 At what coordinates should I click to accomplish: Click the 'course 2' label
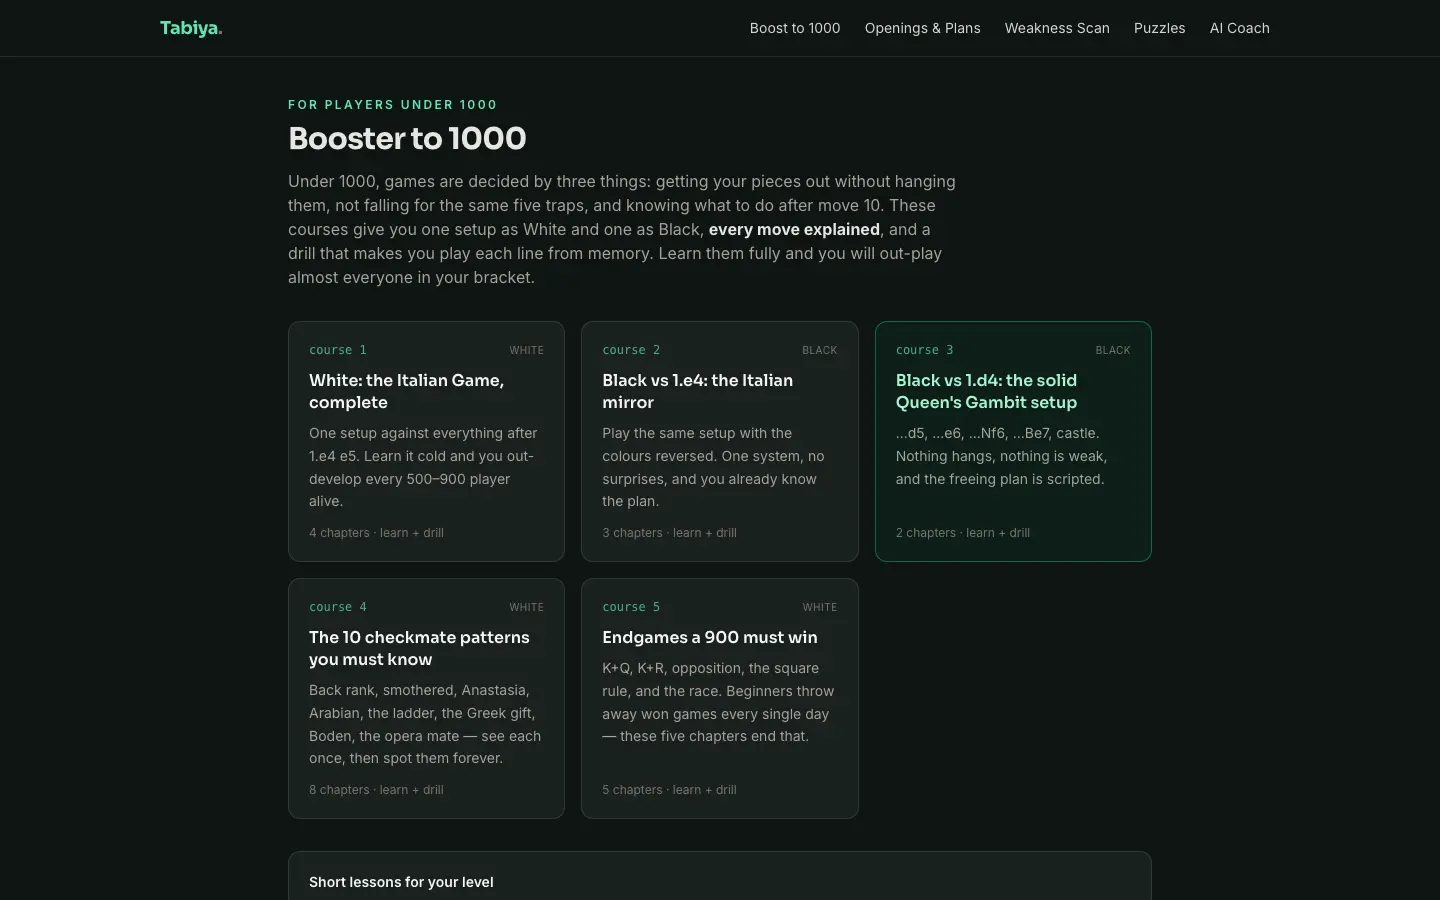pyautogui.click(x=631, y=350)
